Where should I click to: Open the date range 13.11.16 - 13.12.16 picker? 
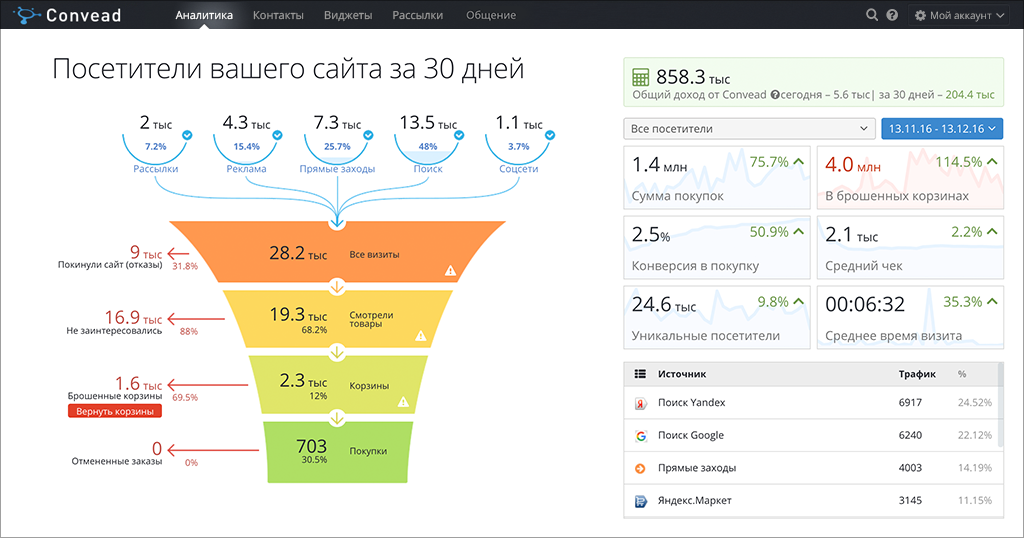[942, 129]
